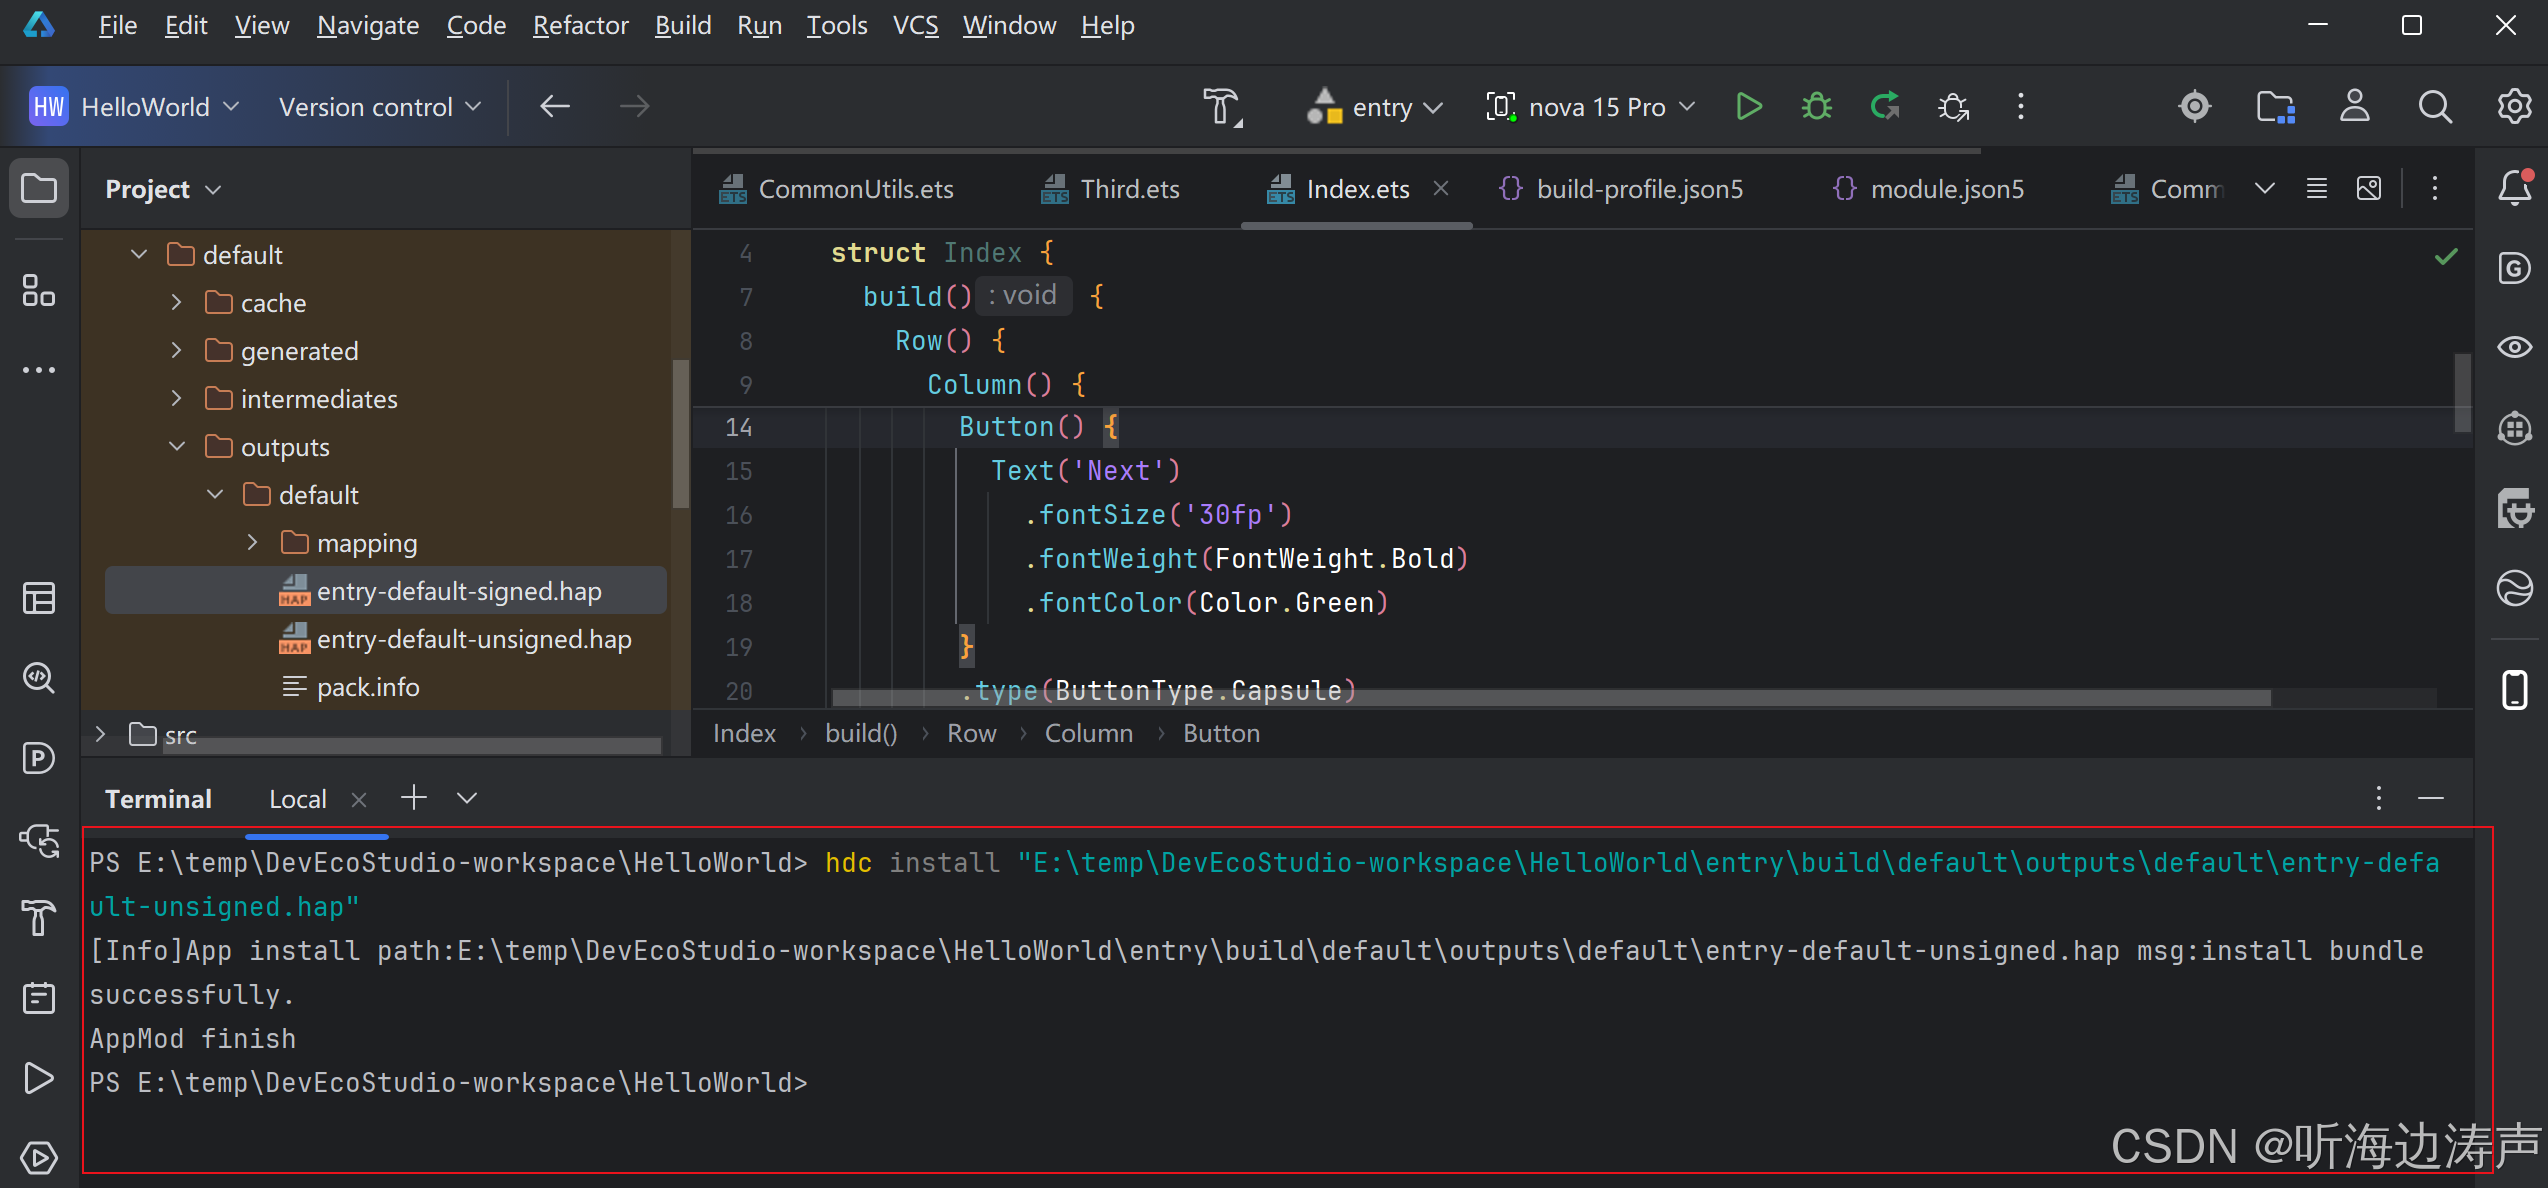
Task: Close the Local terminal tab
Action: tap(359, 799)
